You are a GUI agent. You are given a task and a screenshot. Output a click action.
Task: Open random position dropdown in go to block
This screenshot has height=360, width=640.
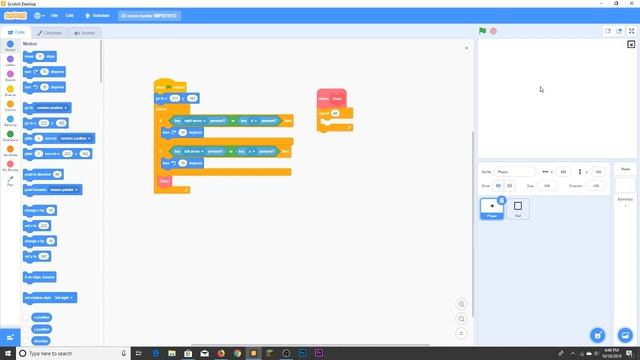[x=52, y=108]
